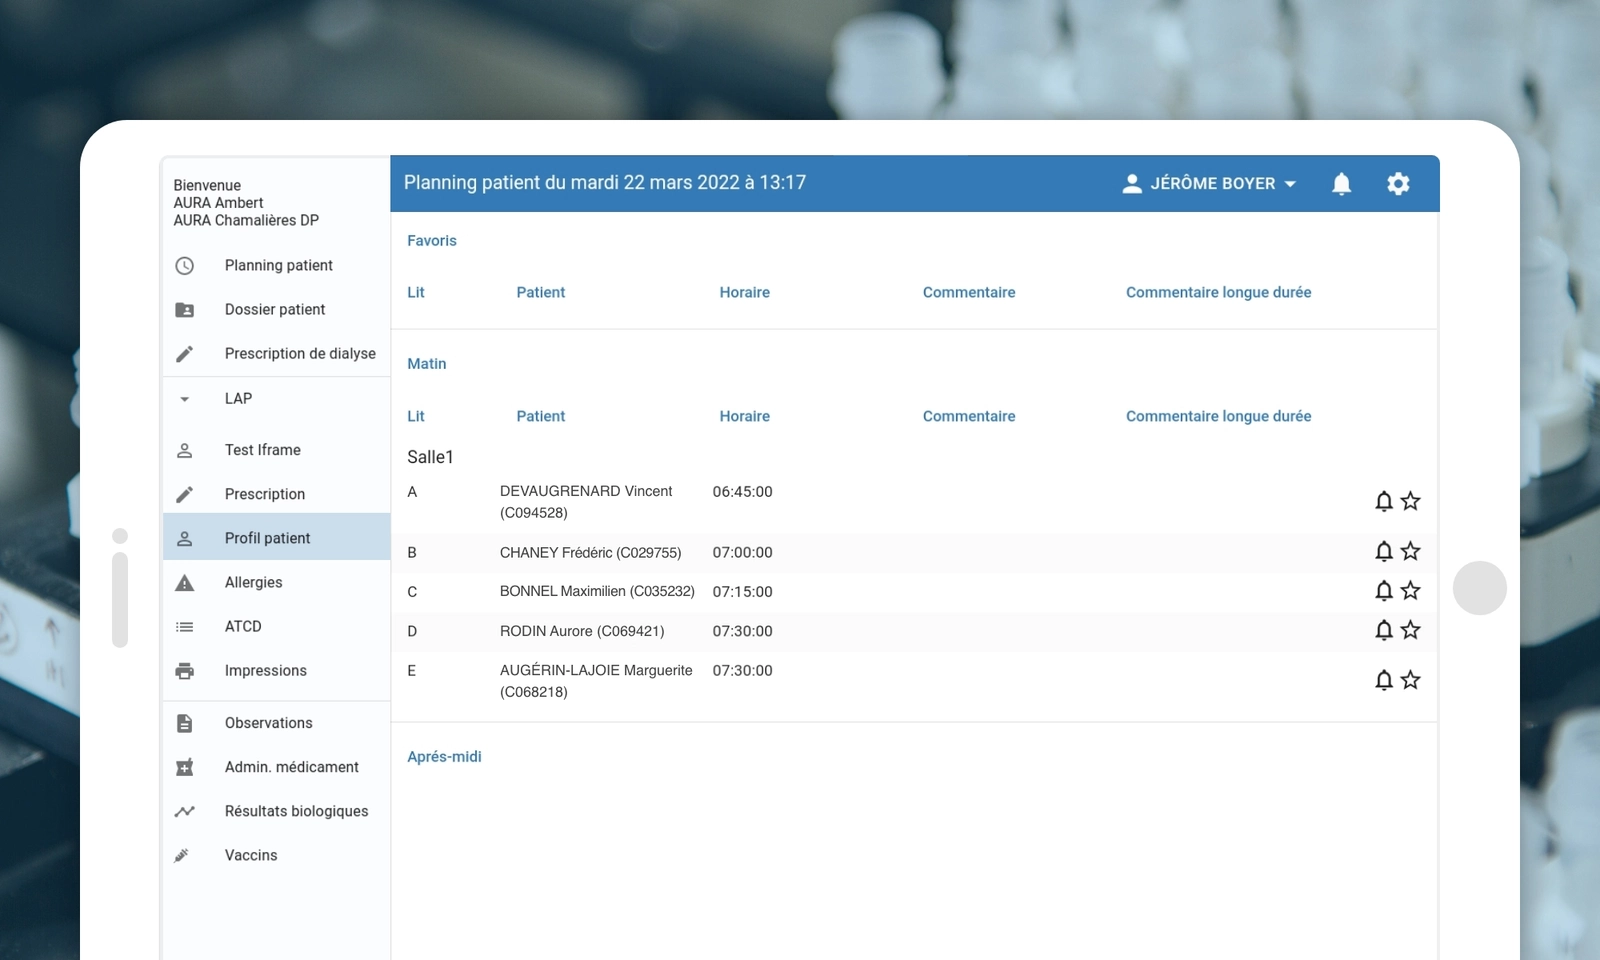
Task: Click the round tablet home button
Action: pyautogui.click(x=1480, y=588)
